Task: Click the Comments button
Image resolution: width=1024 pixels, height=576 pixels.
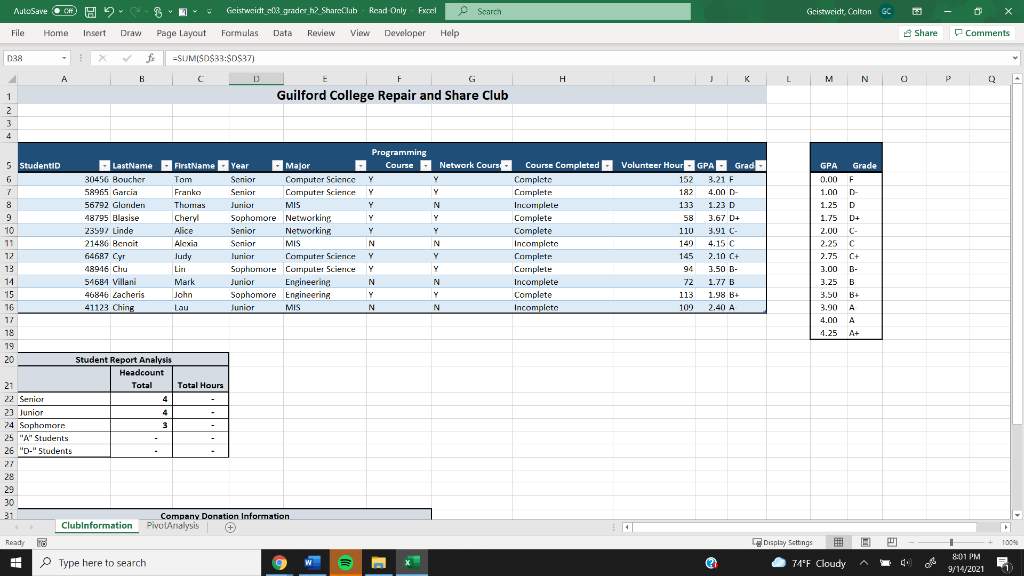Action: coord(981,33)
